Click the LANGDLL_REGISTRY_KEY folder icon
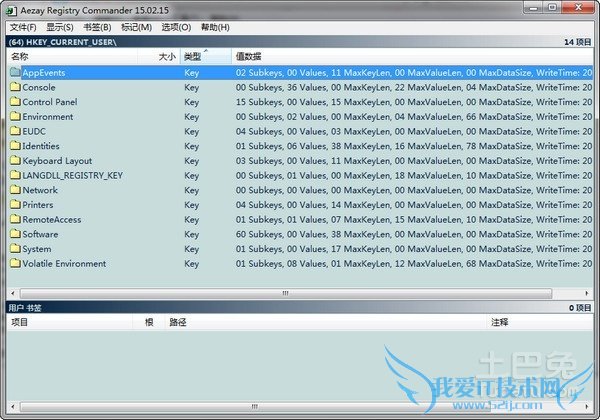The image size is (600, 420). (x=15, y=175)
